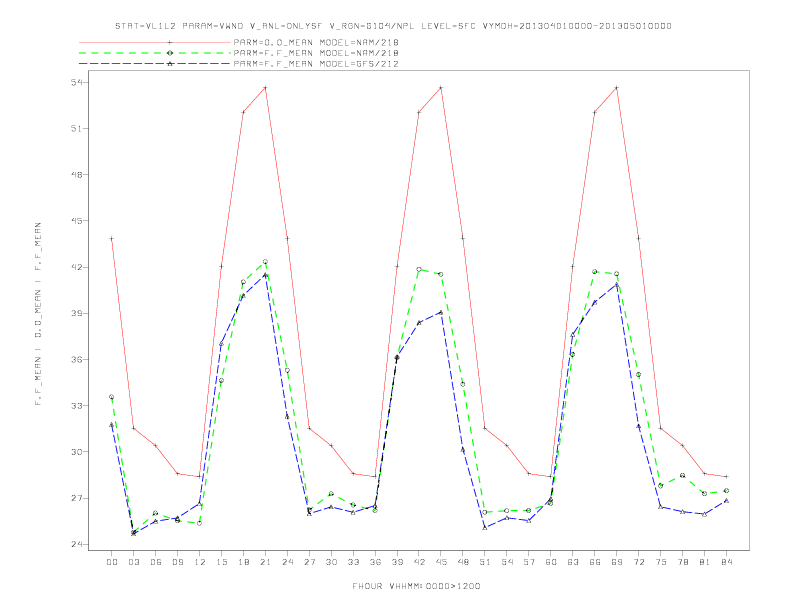Click the blue triangle marker at hour 15

221,344
